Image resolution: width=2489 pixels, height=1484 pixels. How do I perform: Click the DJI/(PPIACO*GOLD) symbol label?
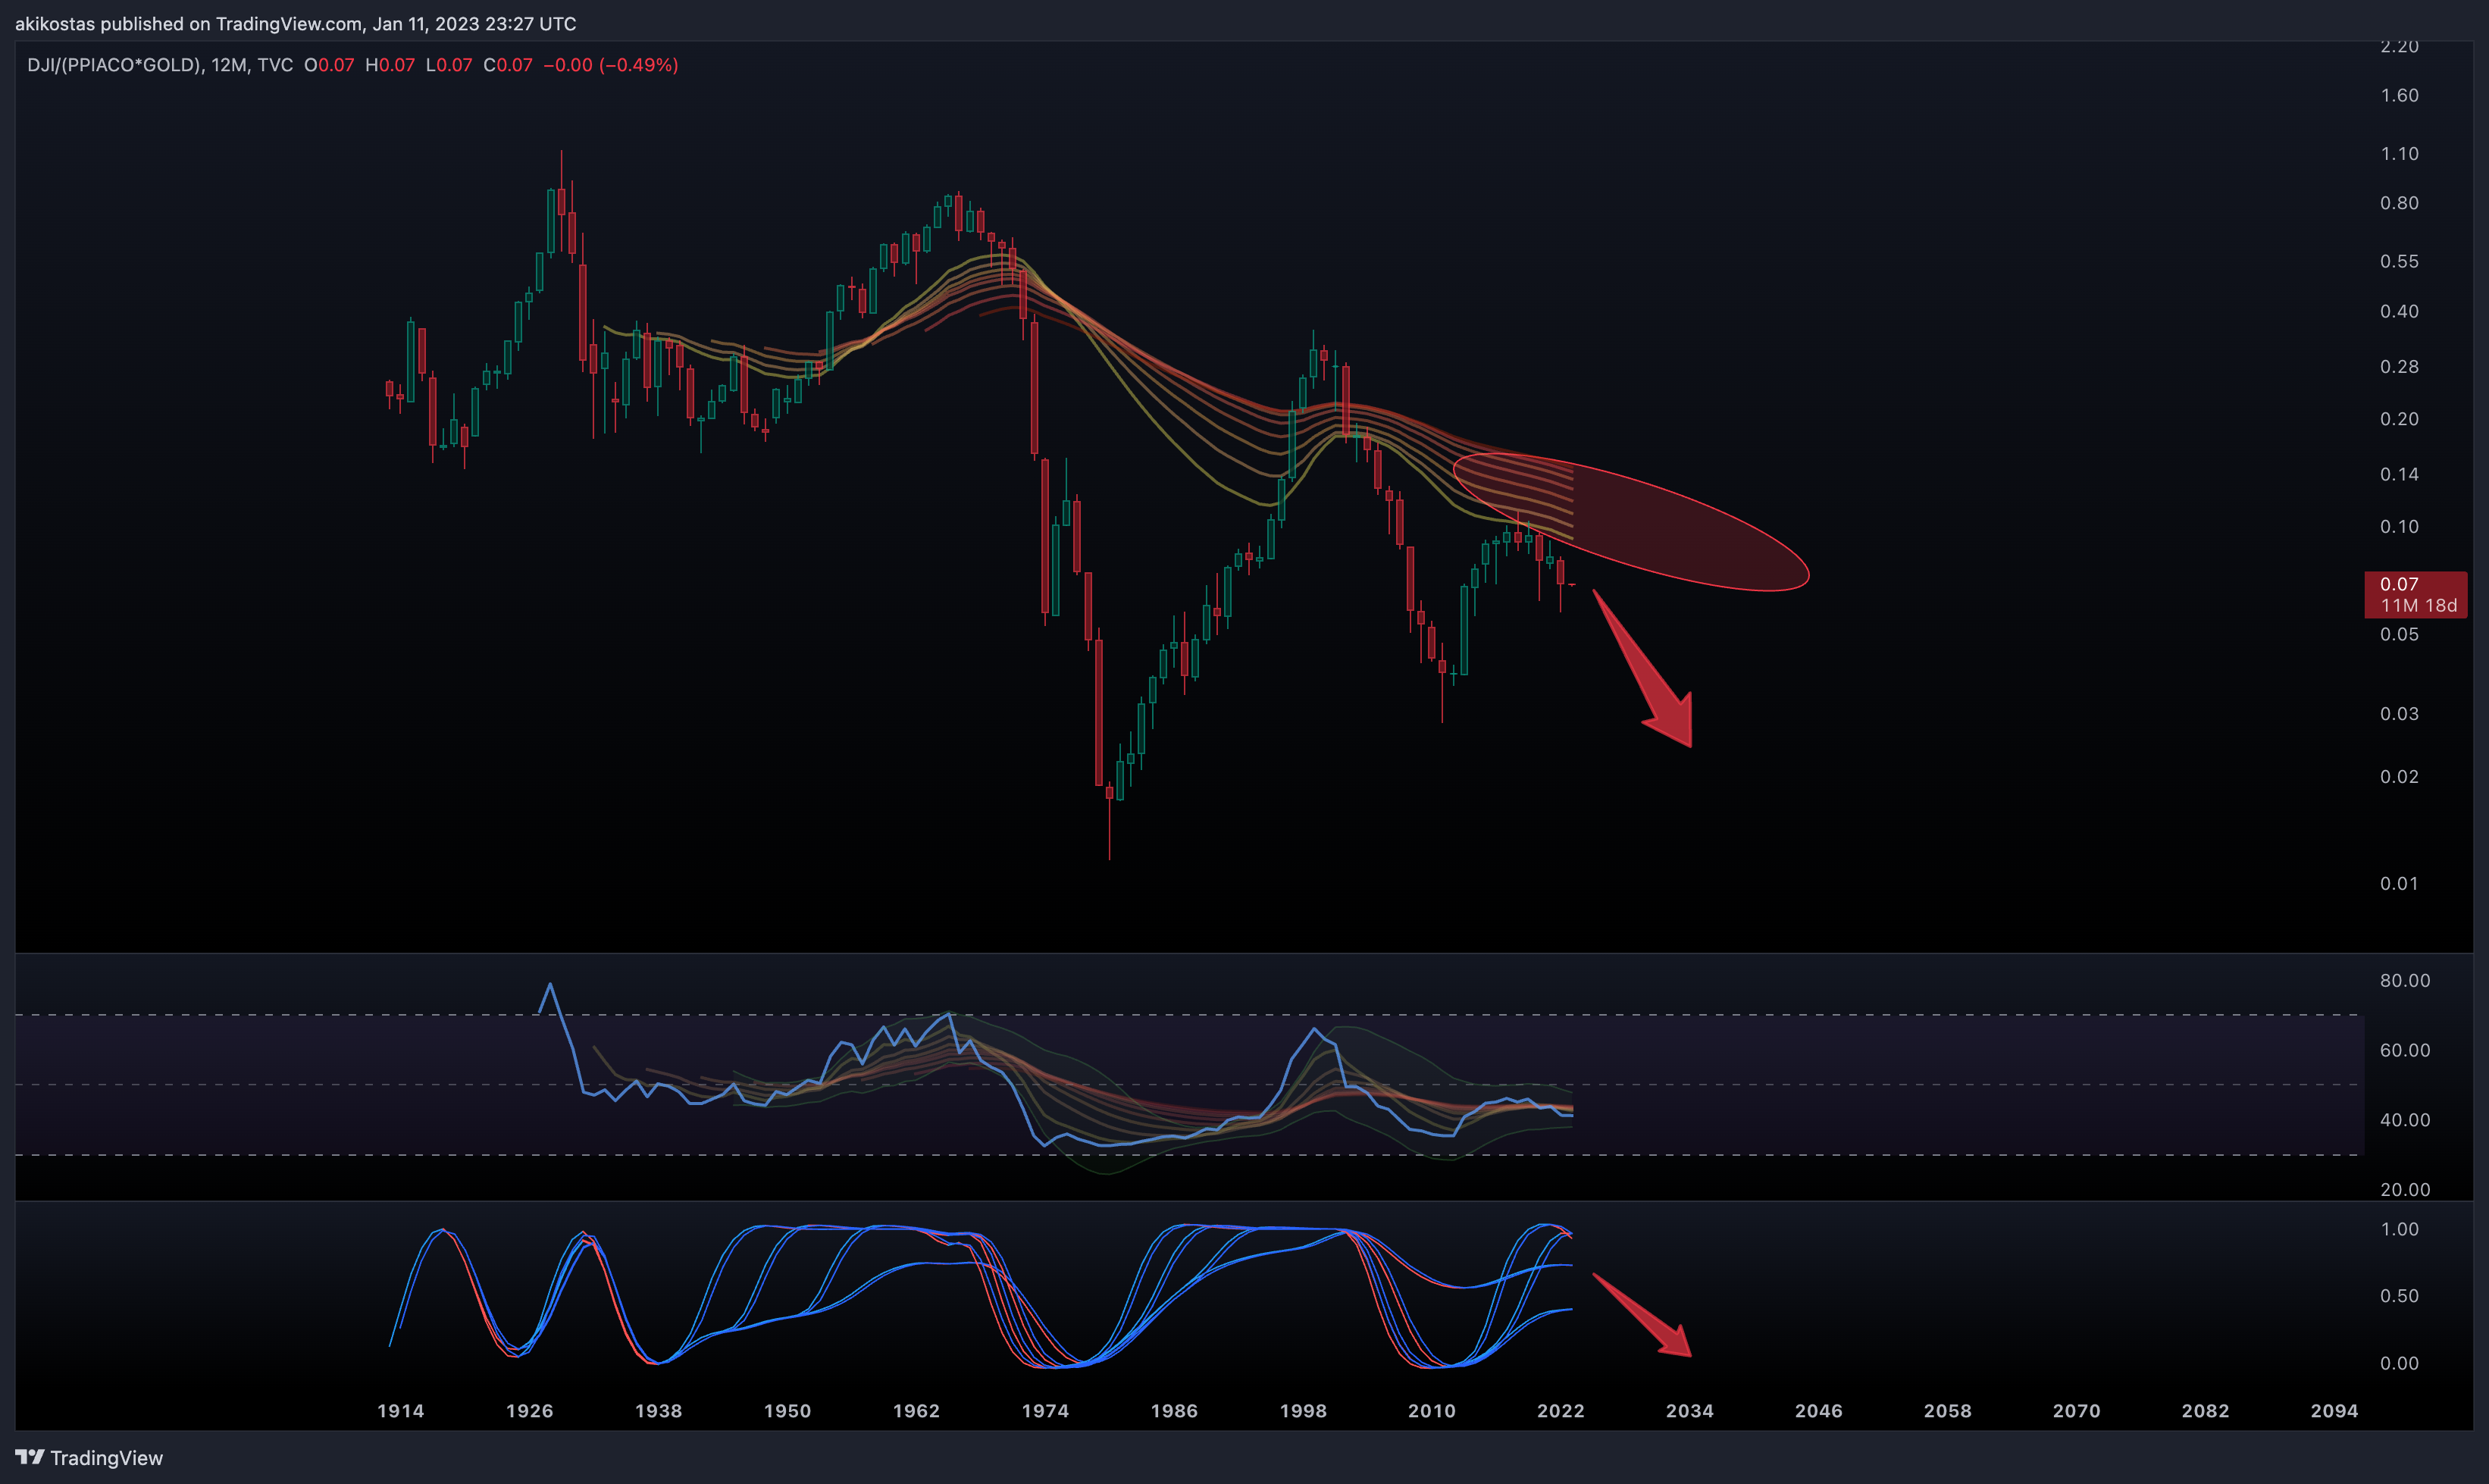click(113, 65)
